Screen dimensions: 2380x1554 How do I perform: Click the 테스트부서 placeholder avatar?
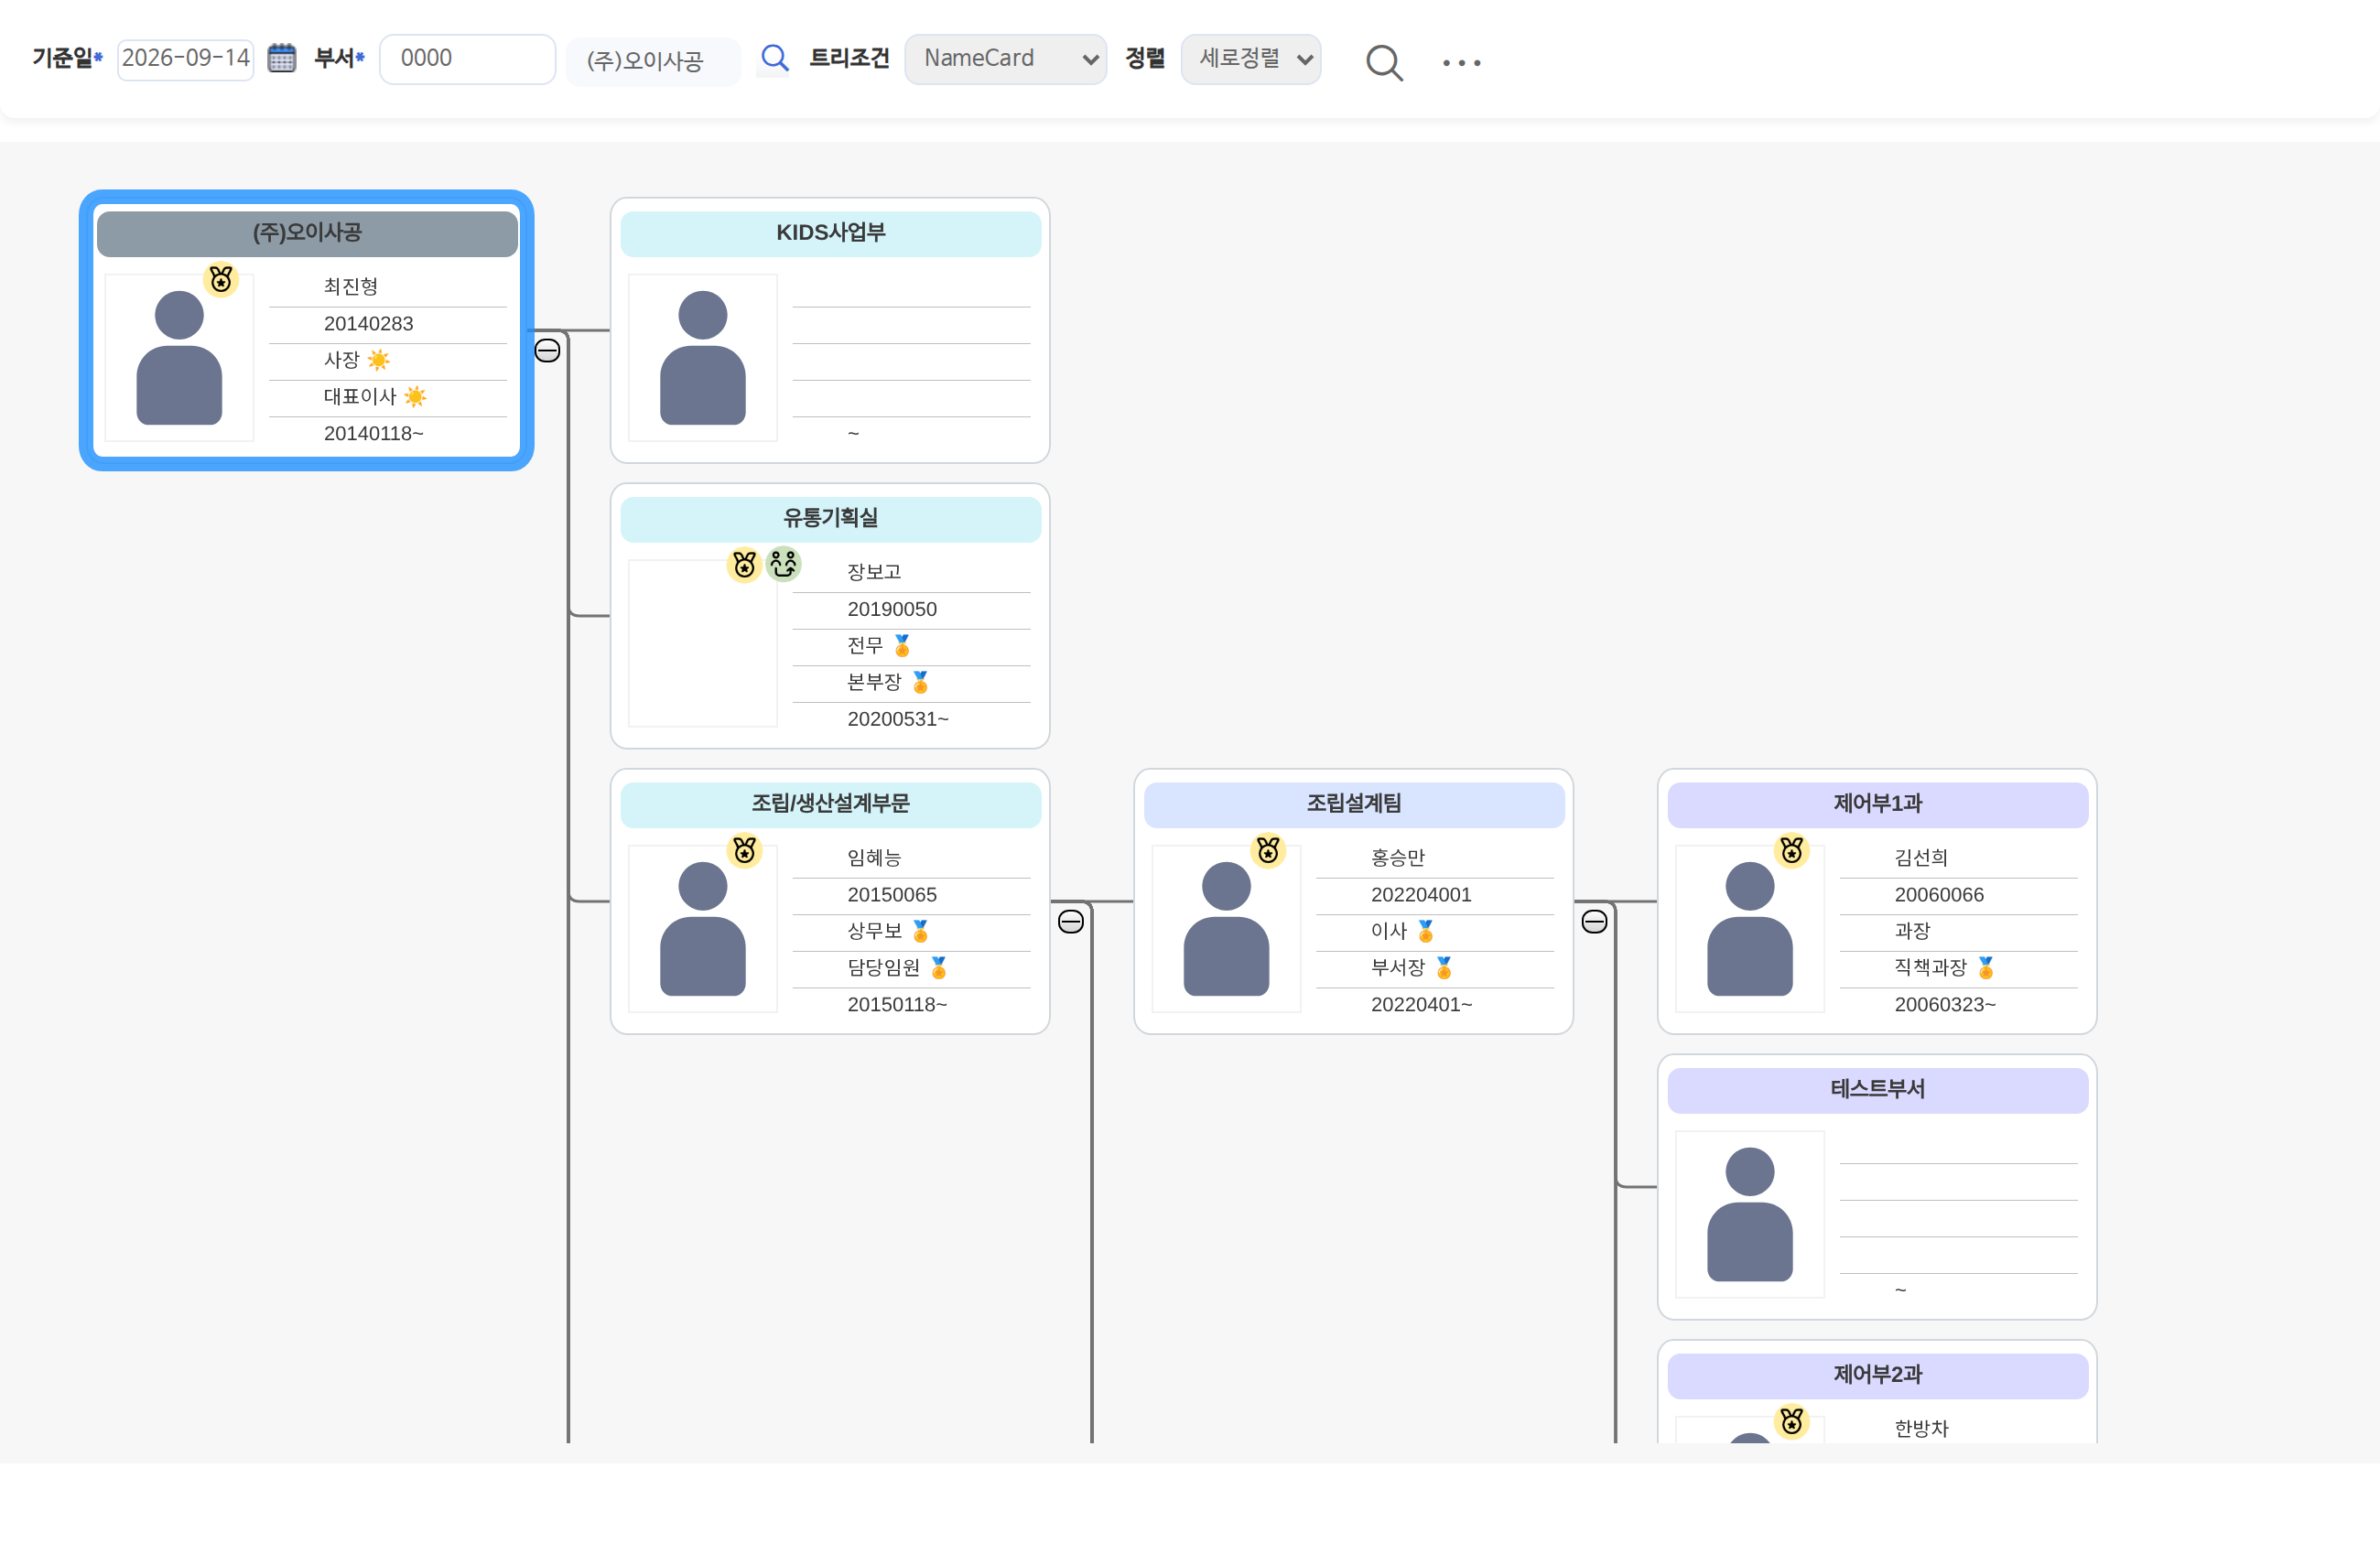pos(1749,1214)
